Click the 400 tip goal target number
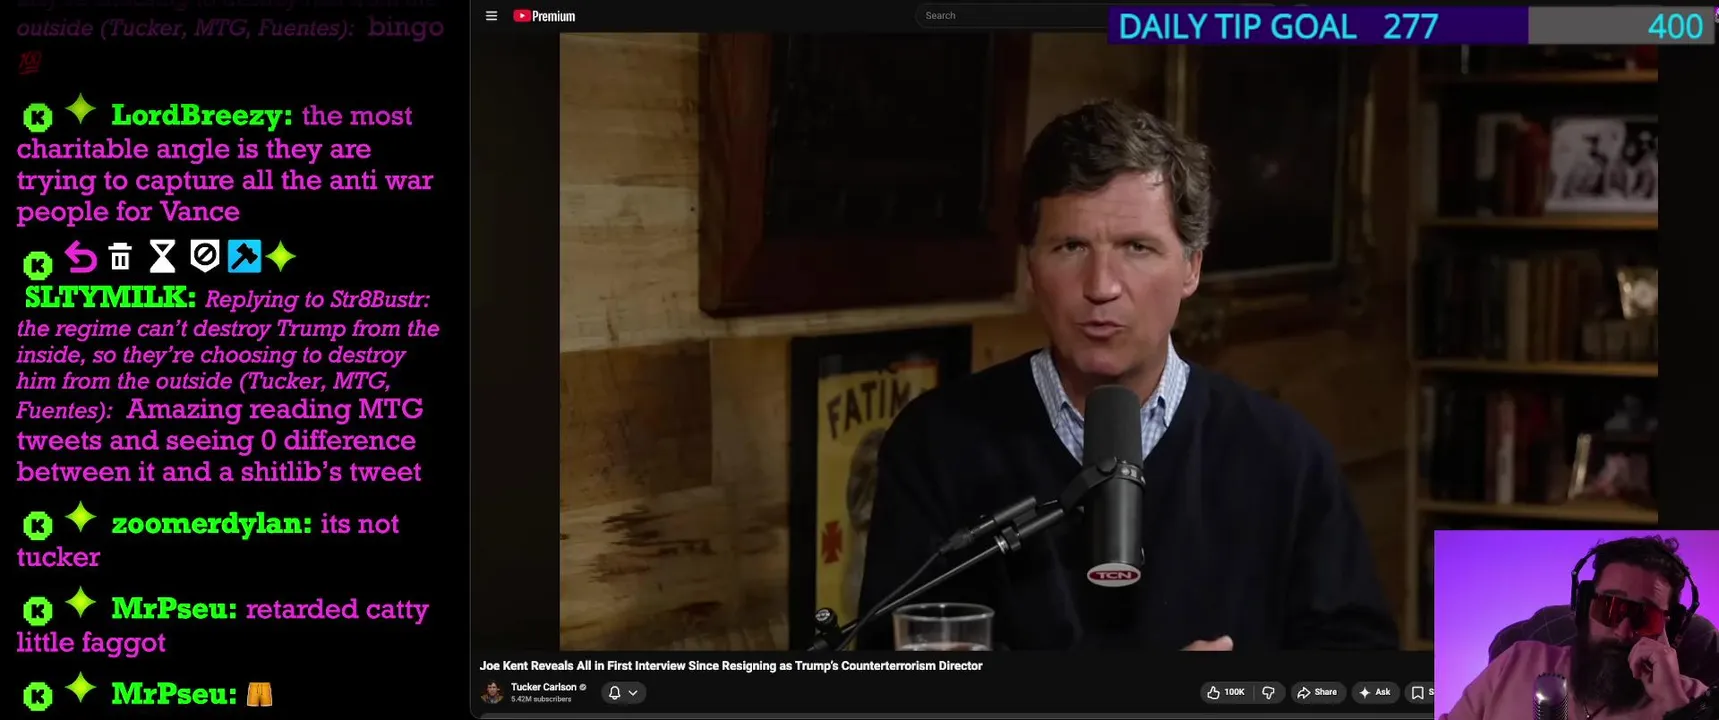Viewport: 1719px width, 720px height. [1675, 26]
